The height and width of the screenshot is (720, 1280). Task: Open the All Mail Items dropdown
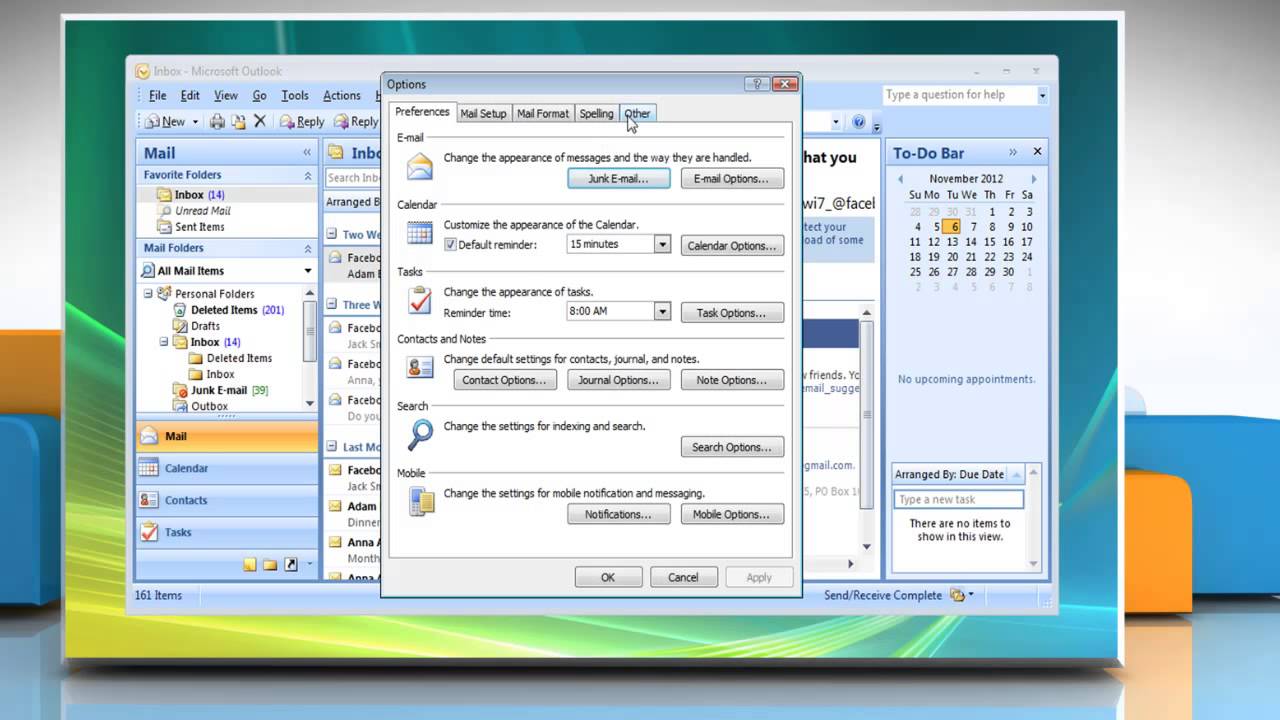pyautogui.click(x=308, y=271)
